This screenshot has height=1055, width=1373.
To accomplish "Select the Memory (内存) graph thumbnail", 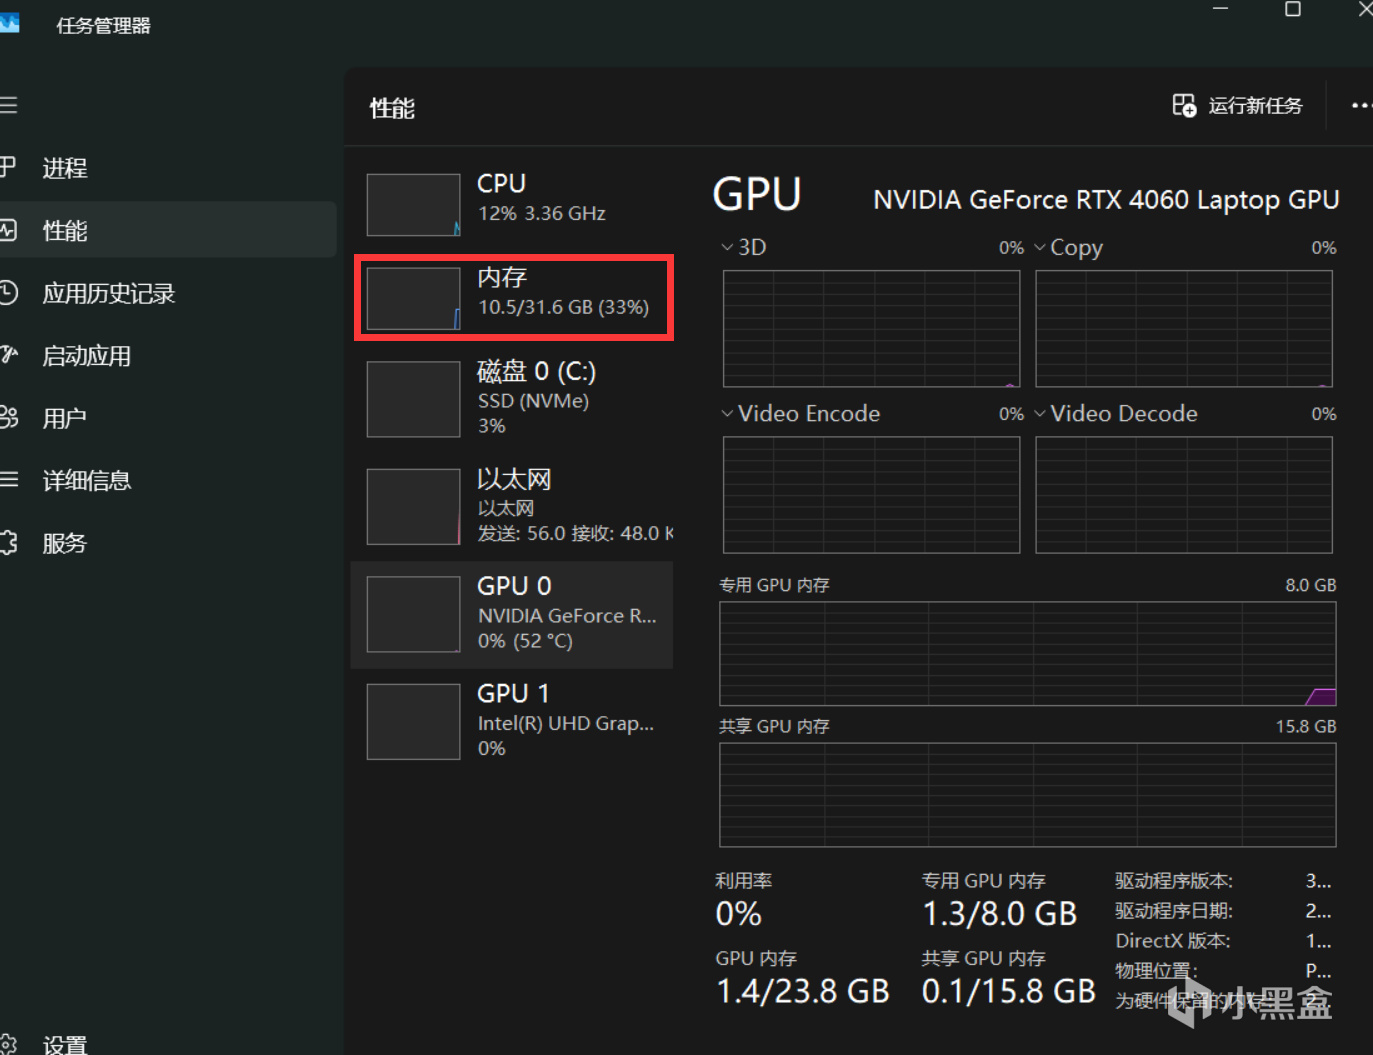I will pos(413,298).
